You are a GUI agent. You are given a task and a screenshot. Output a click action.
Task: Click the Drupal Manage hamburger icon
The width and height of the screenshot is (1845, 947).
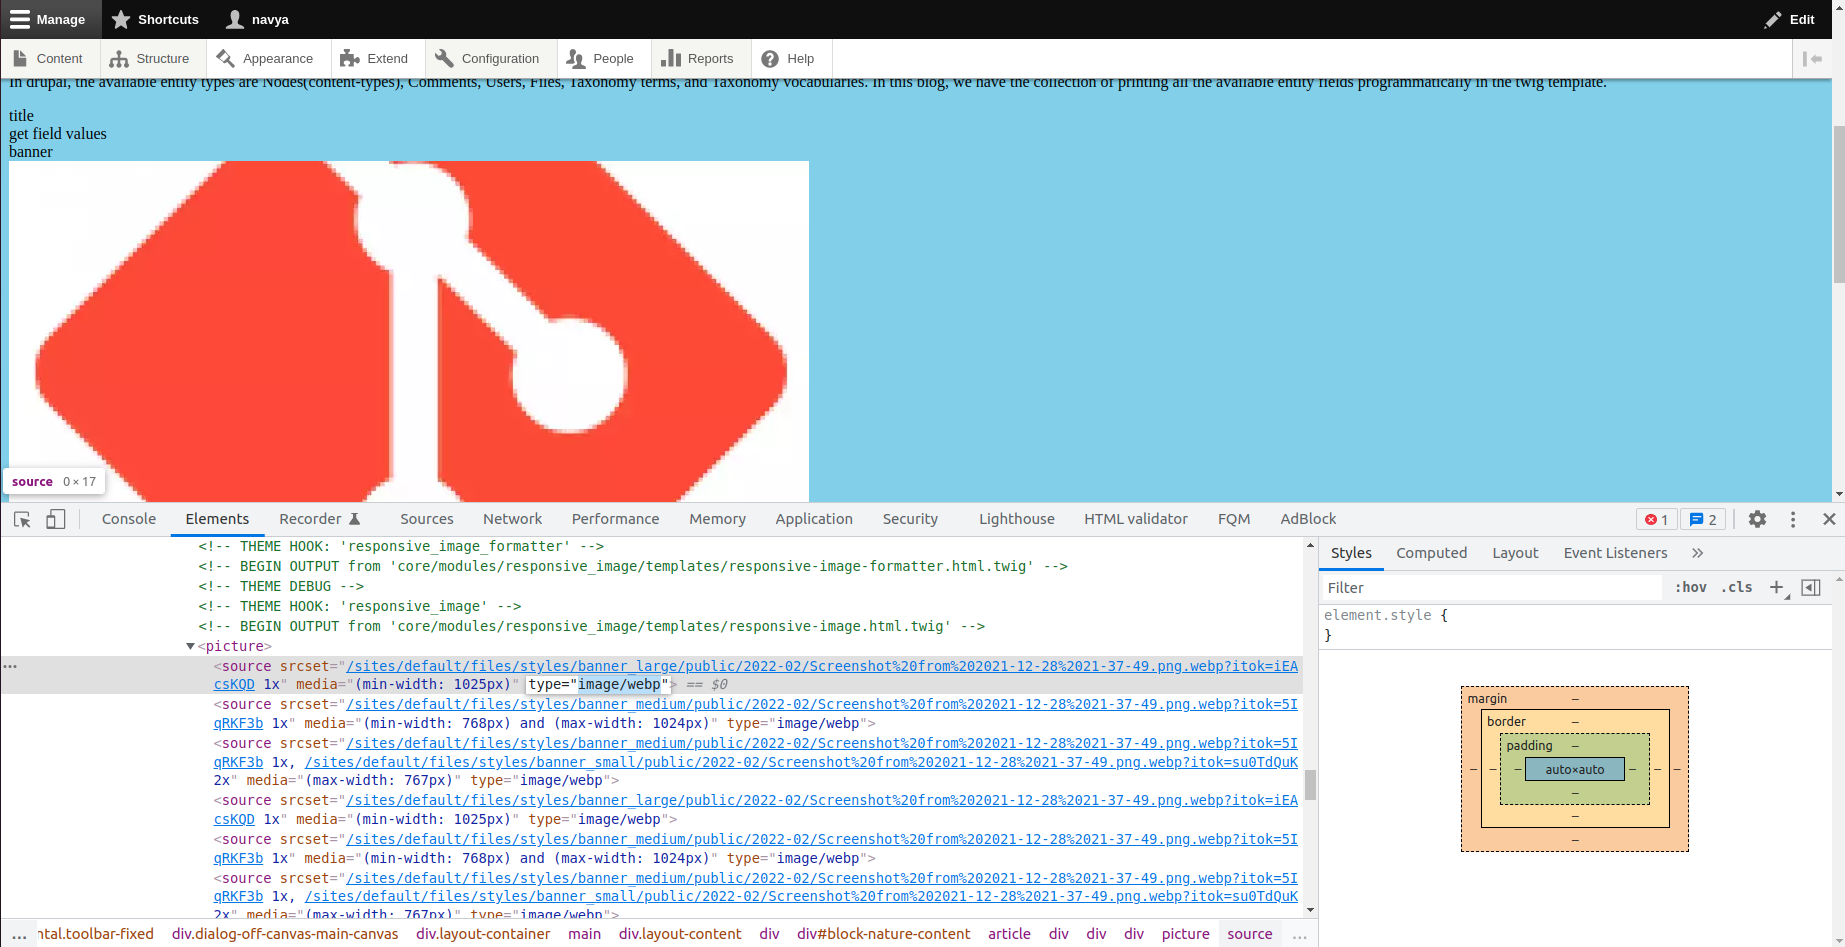point(20,18)
